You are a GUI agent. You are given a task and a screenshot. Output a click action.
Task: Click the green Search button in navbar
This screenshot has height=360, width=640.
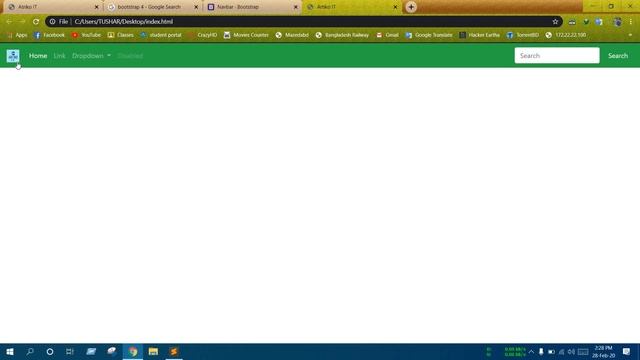point(618,56)
